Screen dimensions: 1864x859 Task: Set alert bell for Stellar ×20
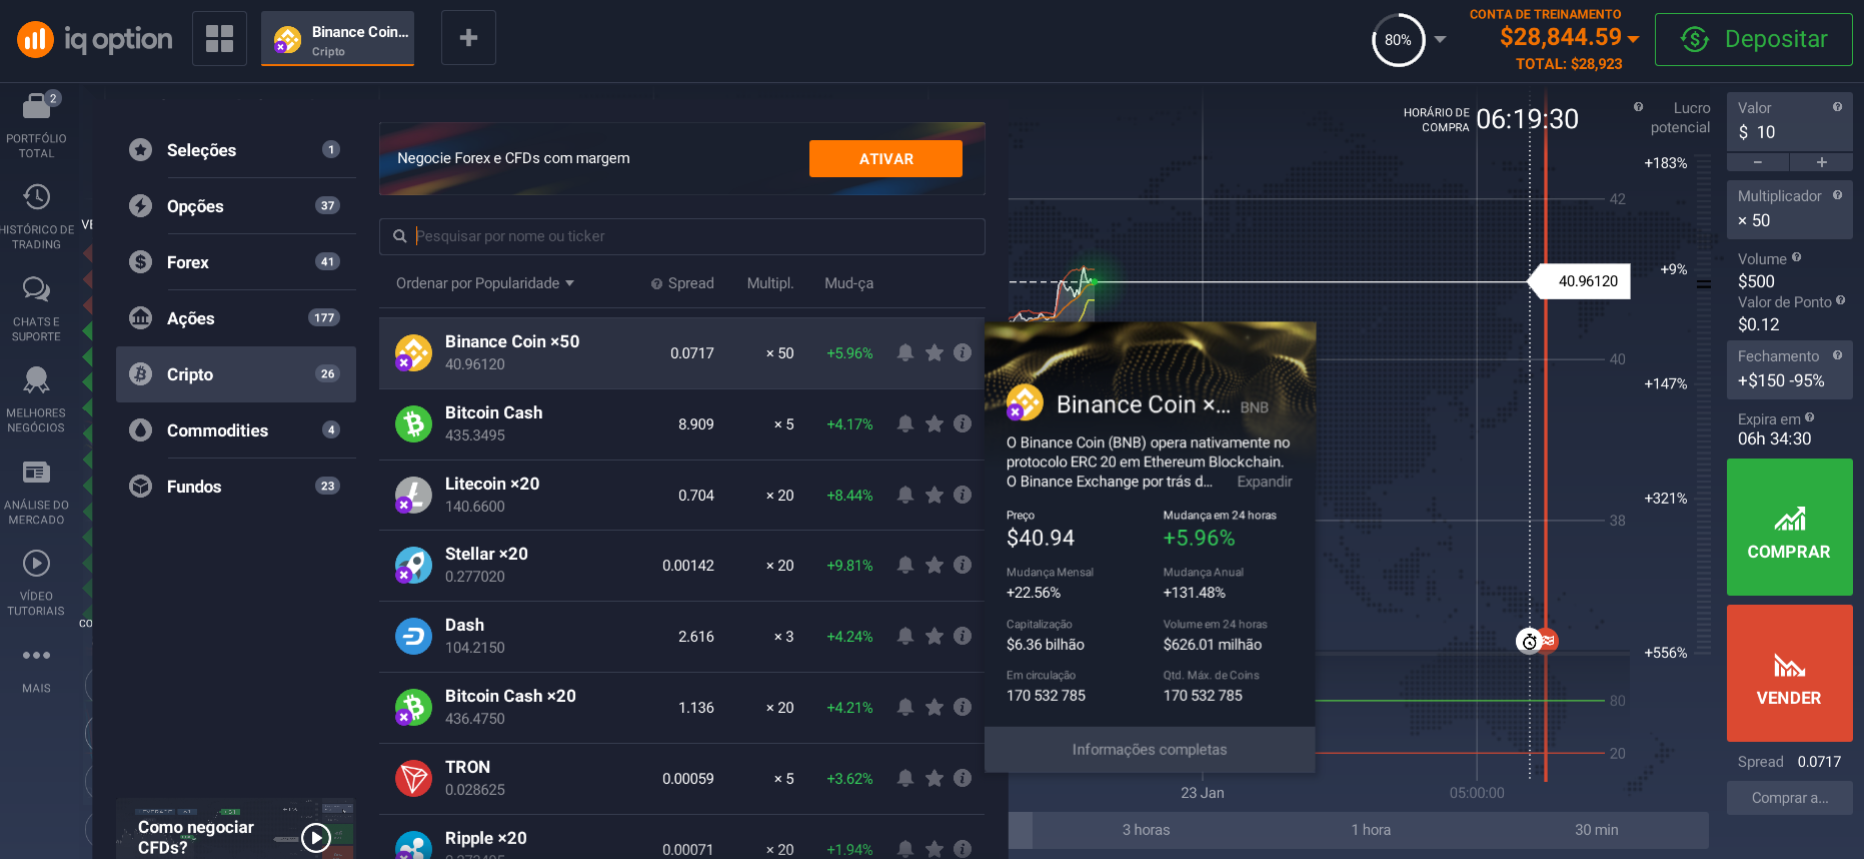(x=905, y=565)
